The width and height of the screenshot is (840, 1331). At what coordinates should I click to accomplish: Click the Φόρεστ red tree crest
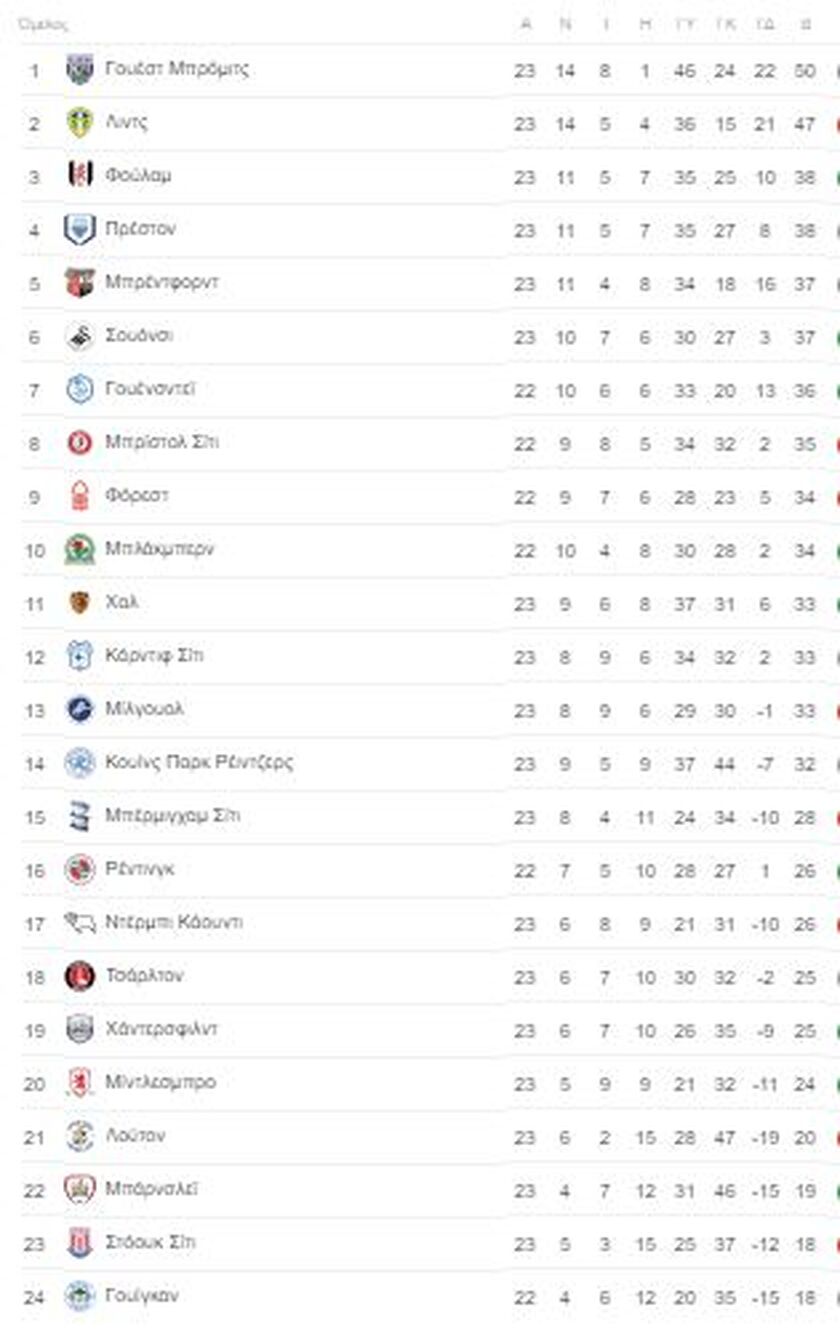coord(80,496)
